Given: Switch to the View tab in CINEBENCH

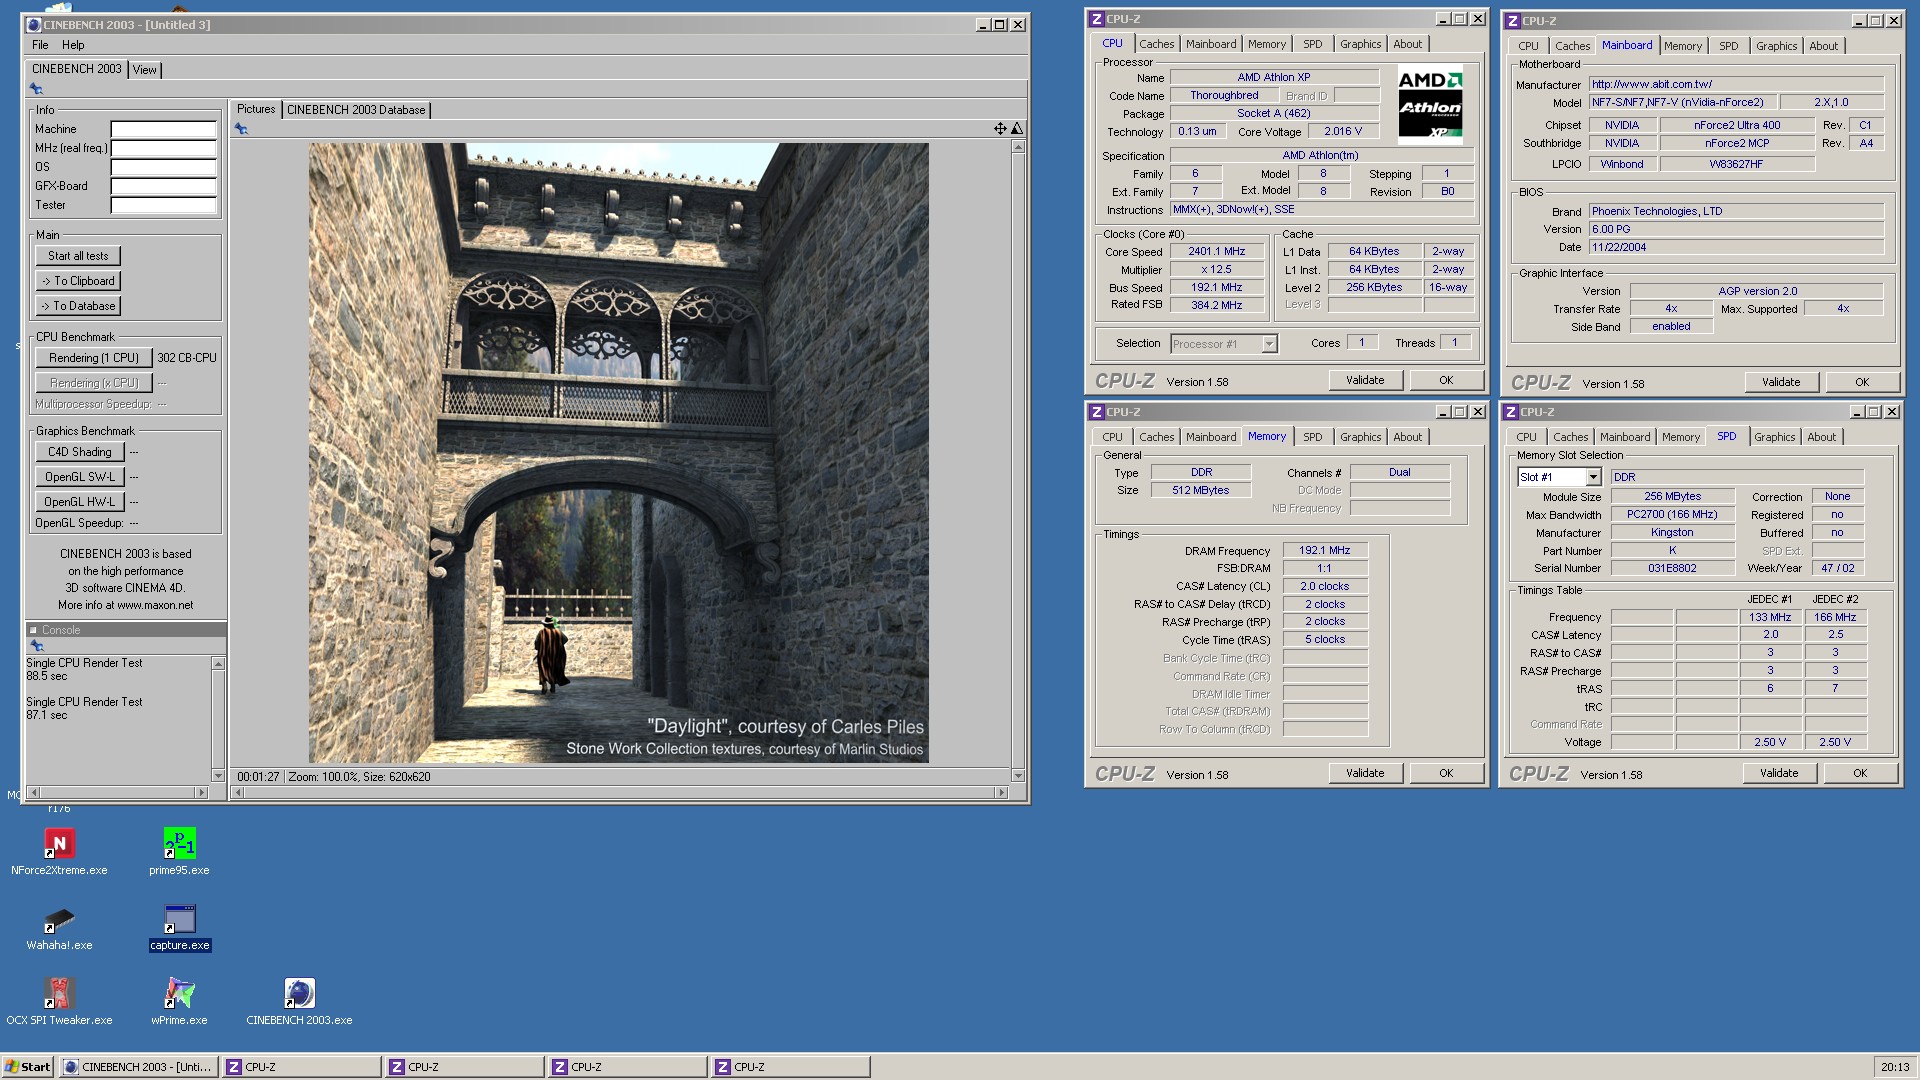Looking at the screenshot, I should [x=145, y=70].
